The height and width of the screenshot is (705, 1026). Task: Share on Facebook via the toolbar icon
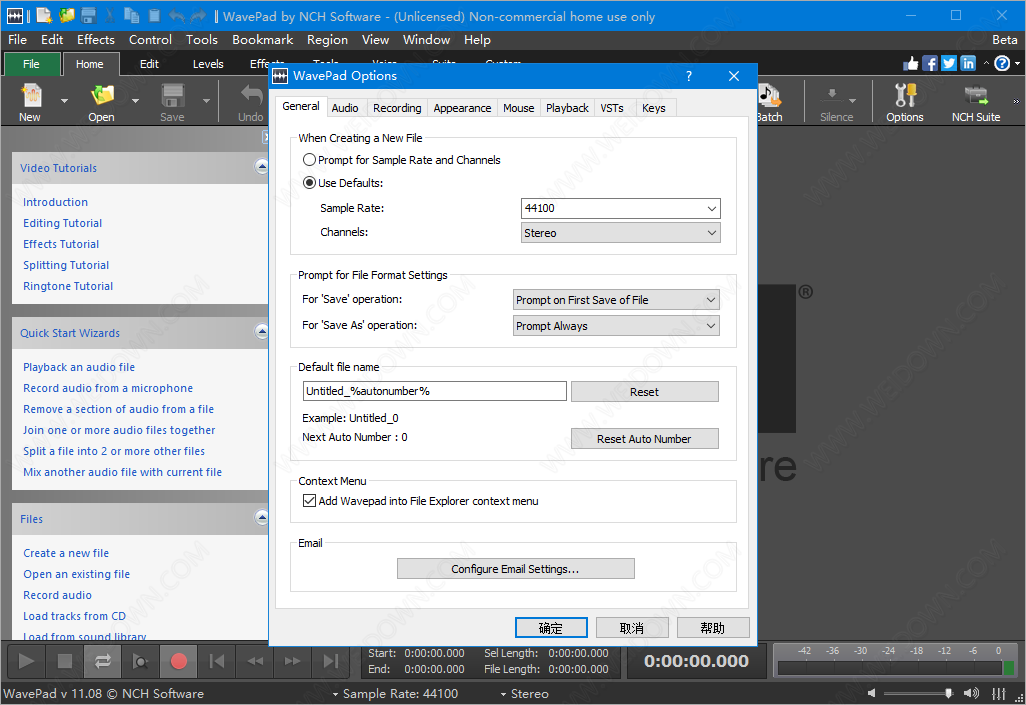(930, 63)
